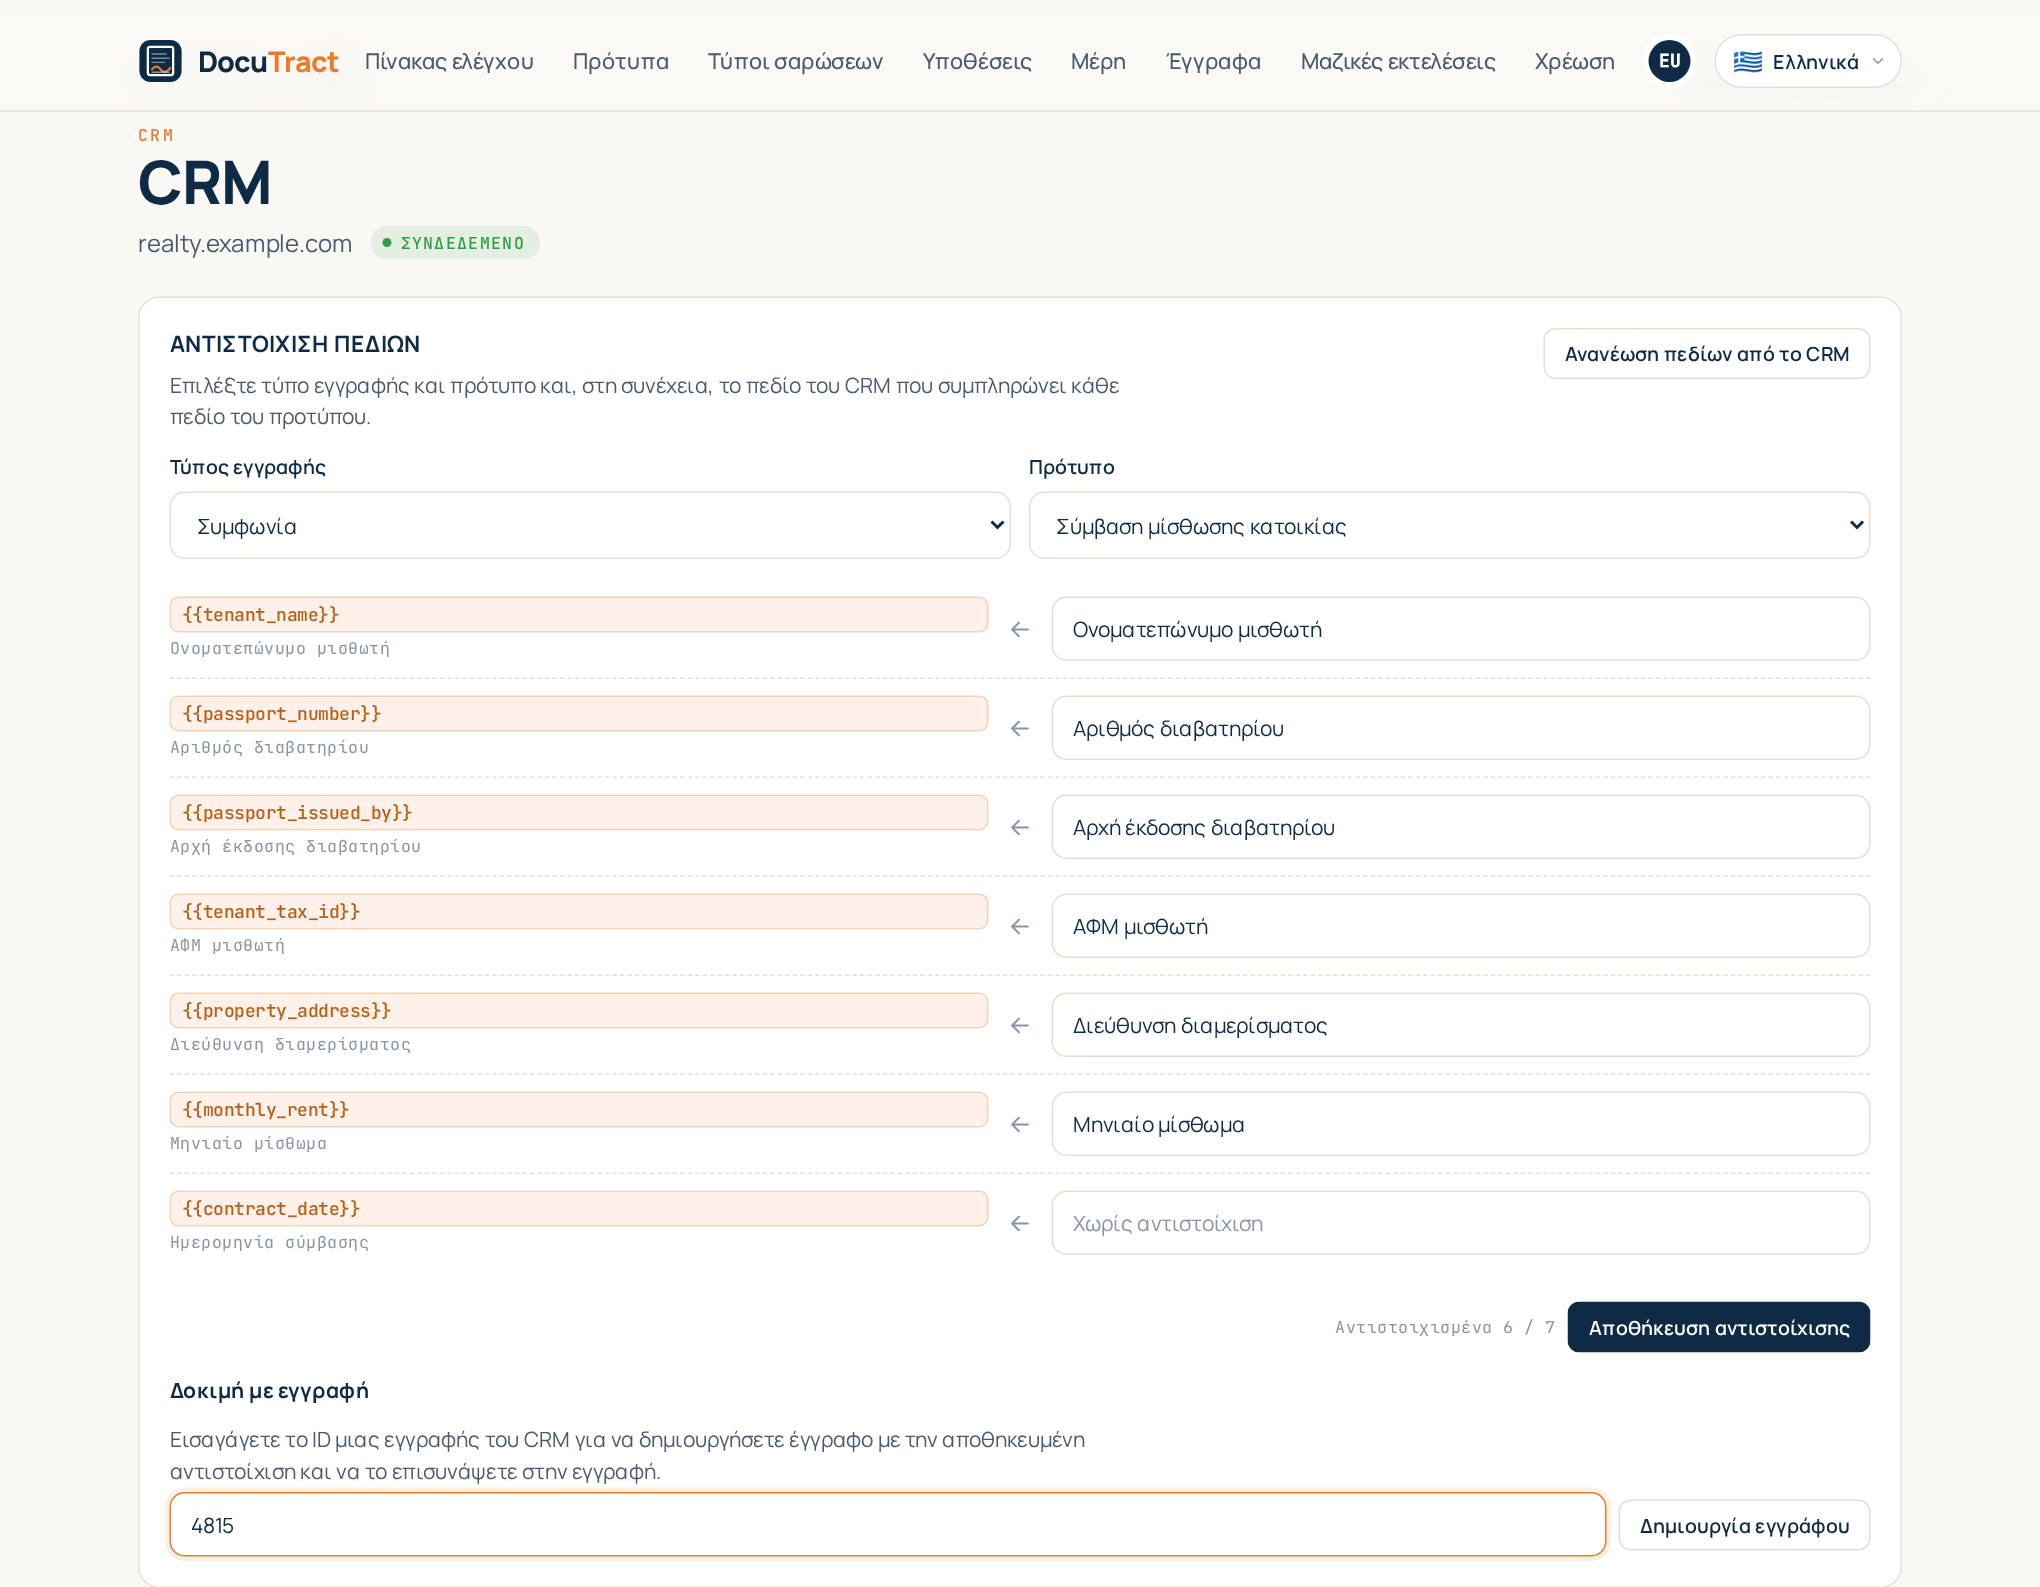The height and width of the screenshot is (1587, 2040).
Task: Open the Ονοματεπώνυμο μισθωτή CRM field selector
Action: click(1460, 629)
